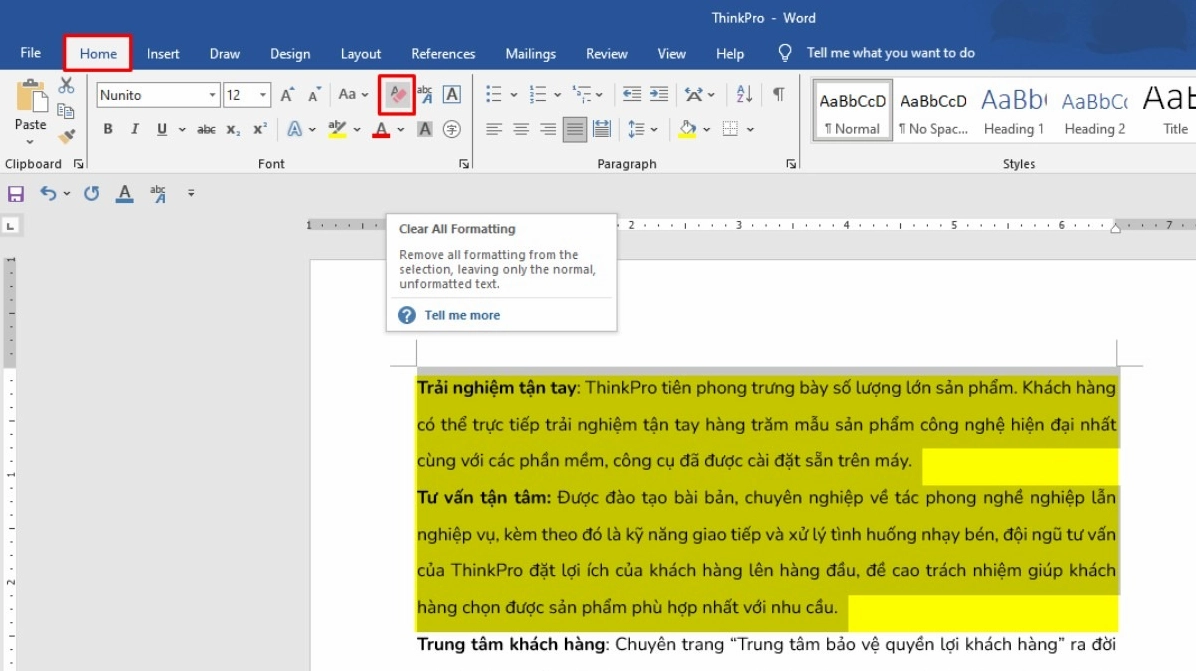This screenshot has height=671, width=1196.
Task: Align text to the right
Action: 548,130
